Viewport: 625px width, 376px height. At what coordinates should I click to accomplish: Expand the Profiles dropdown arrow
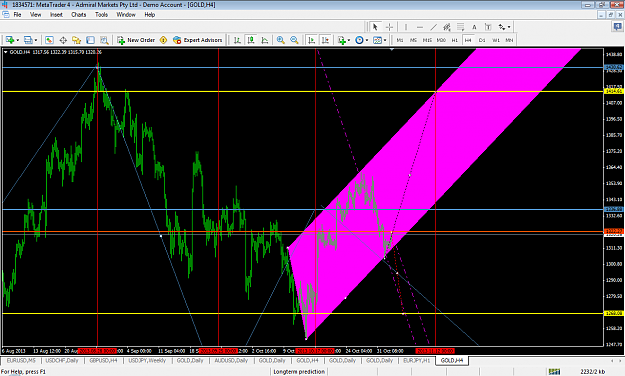click(x=36, y=40)
